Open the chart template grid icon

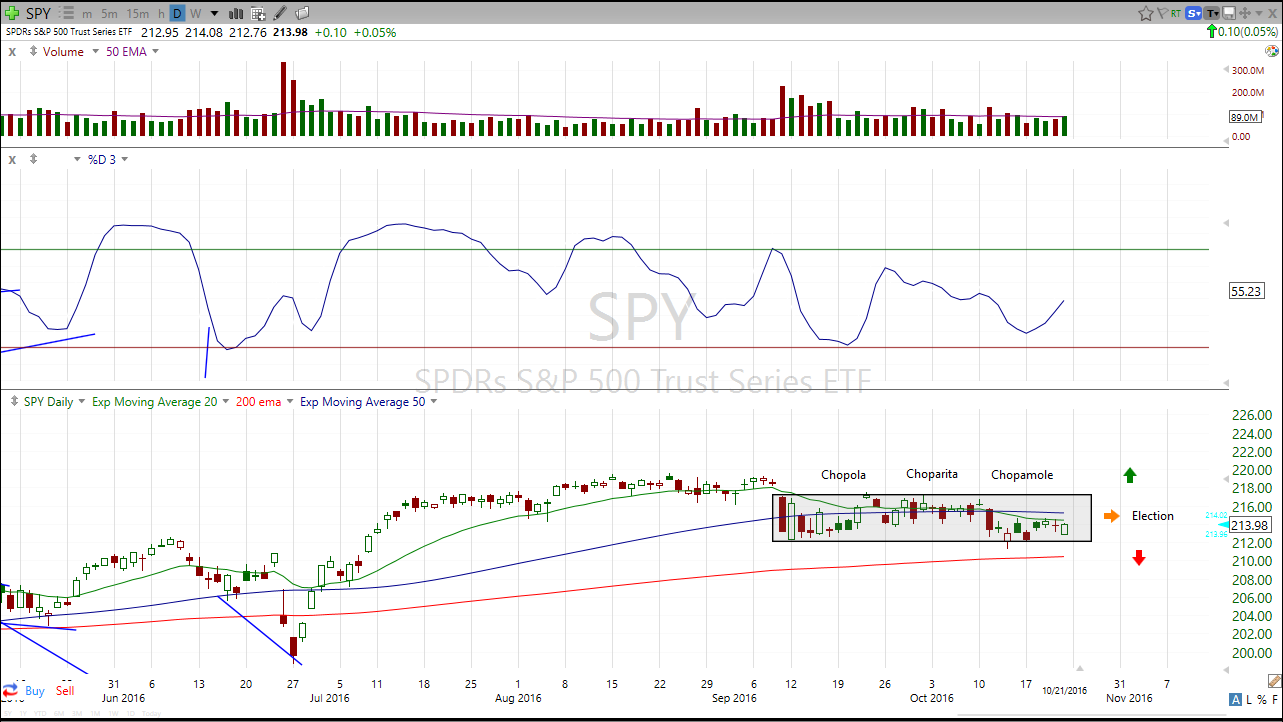point(257,13)
